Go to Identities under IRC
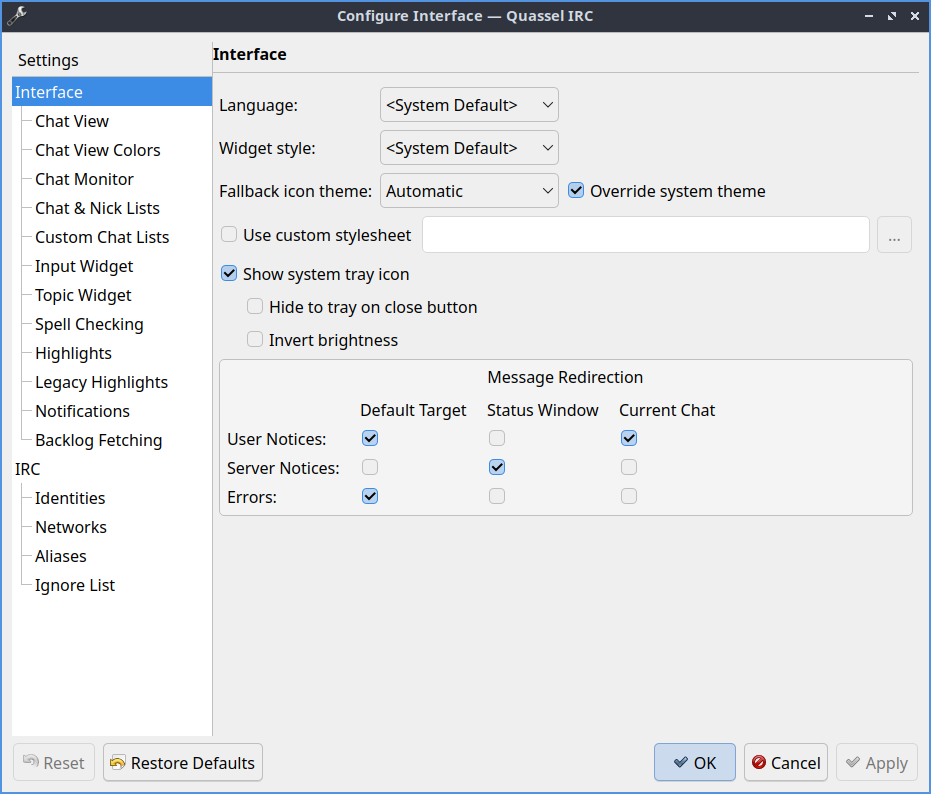This screenshot has height=794, width=931. [x=70, y=498]
